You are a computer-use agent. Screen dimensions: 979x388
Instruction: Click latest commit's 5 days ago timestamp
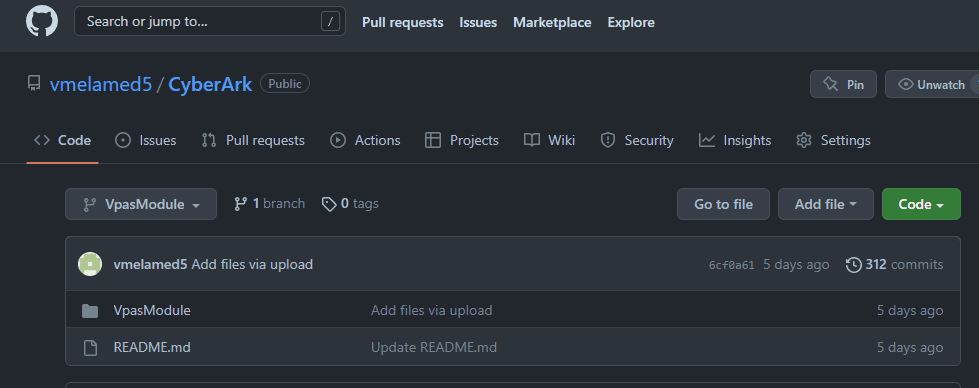(x=796, y=264)
